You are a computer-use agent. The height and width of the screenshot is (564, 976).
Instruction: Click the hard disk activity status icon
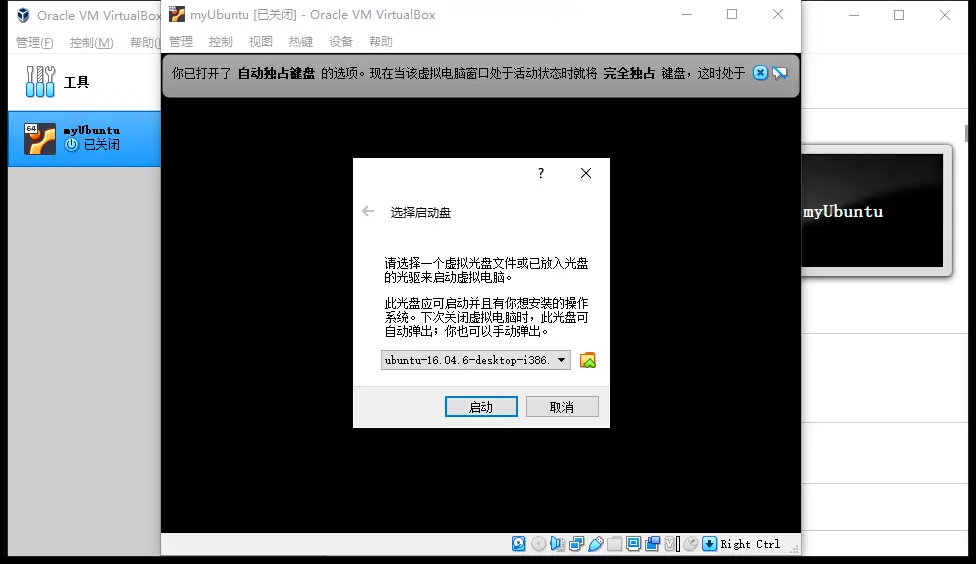[519, 544]
